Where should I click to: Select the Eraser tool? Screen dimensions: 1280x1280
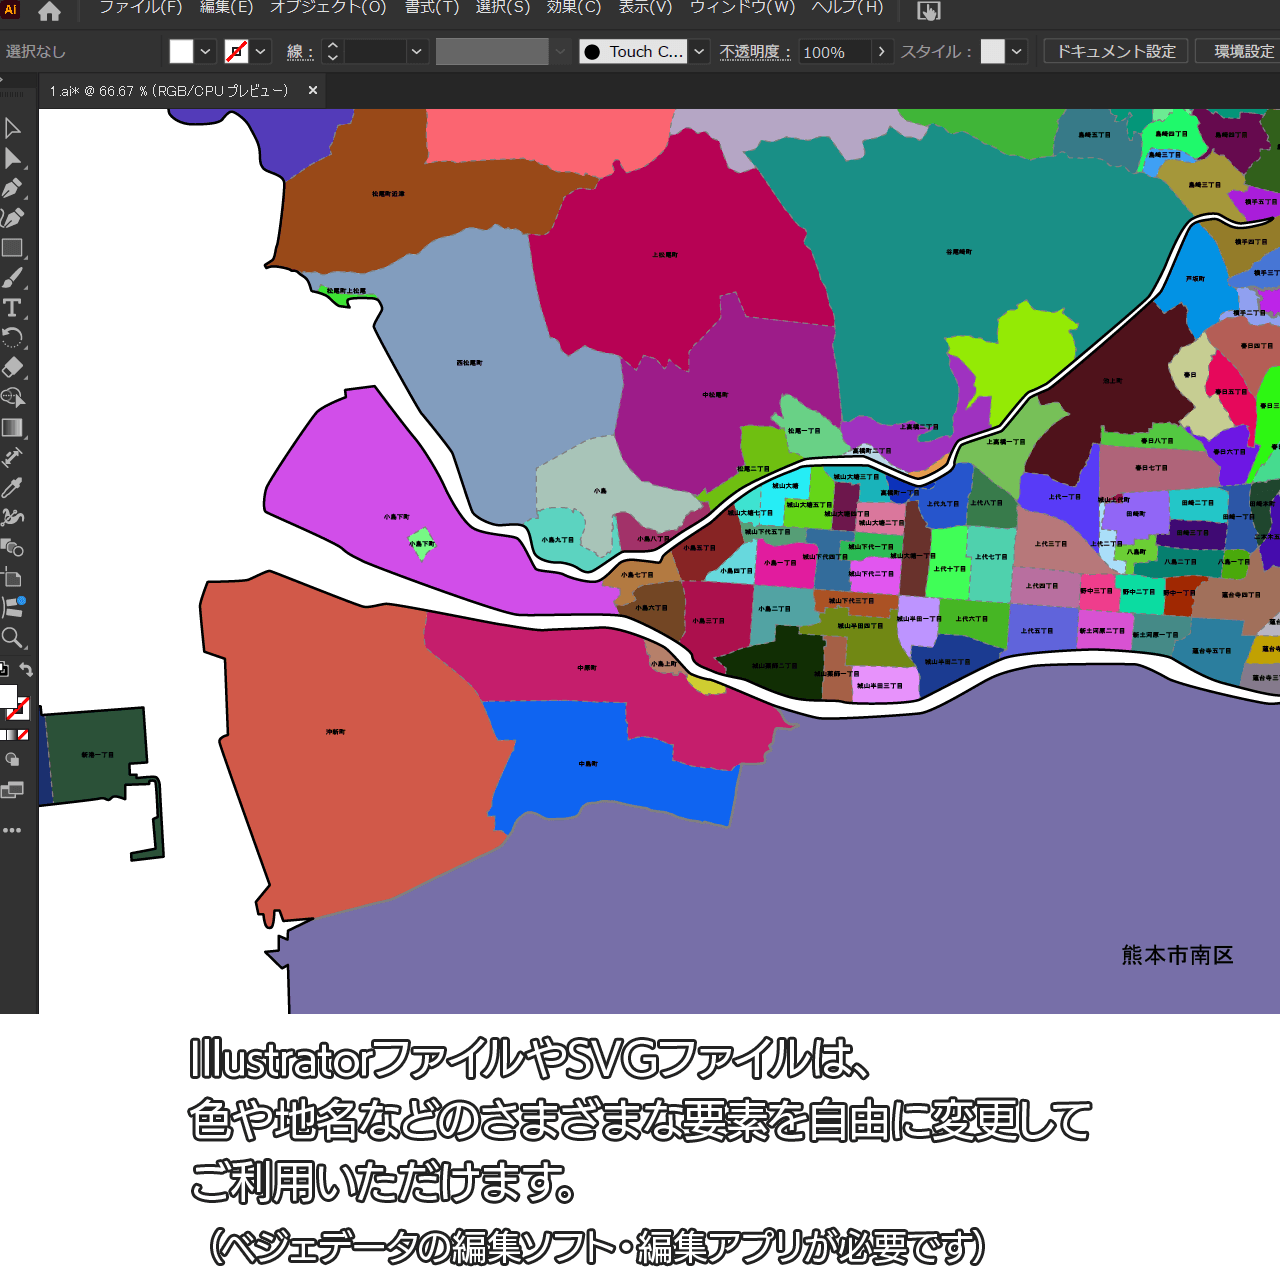coord(12,368)
